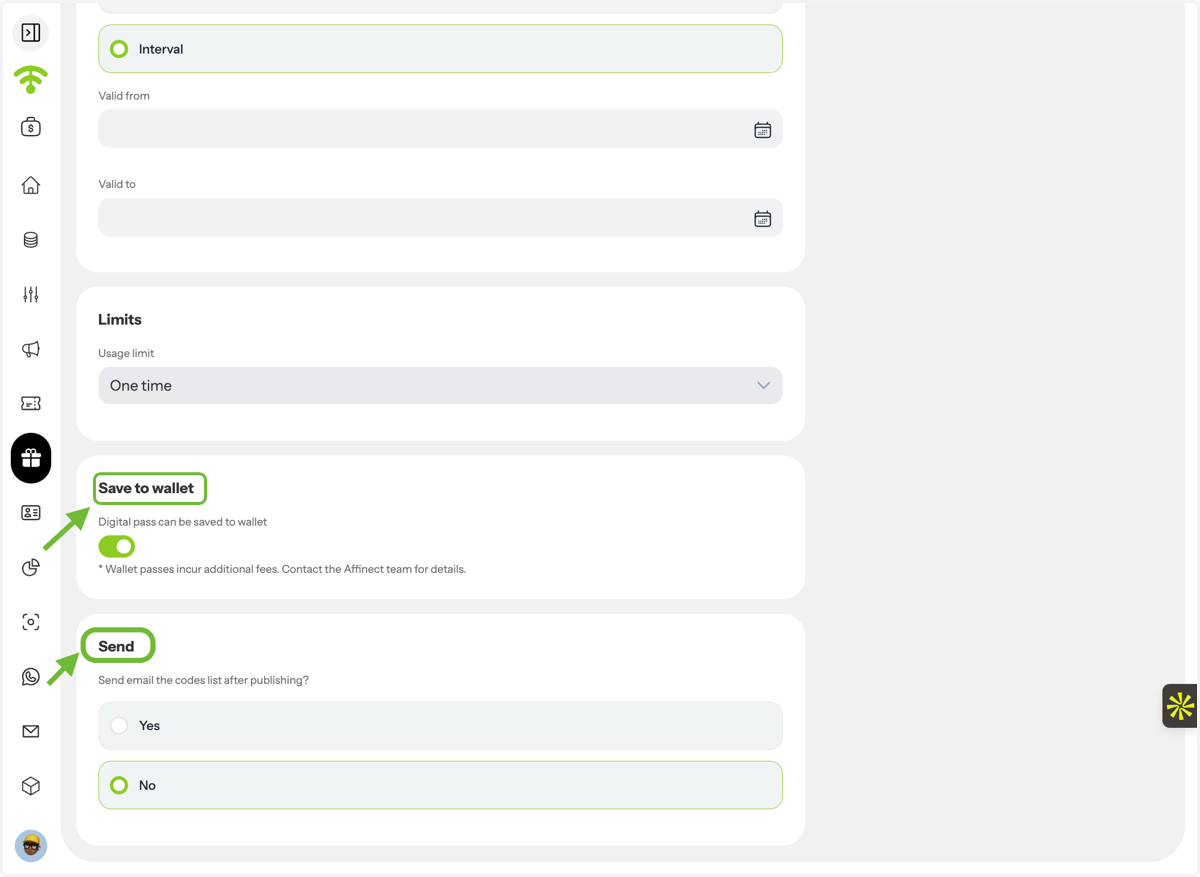
Task: Open the ticket coupon sidebar icon
Action: click(31, 403)
